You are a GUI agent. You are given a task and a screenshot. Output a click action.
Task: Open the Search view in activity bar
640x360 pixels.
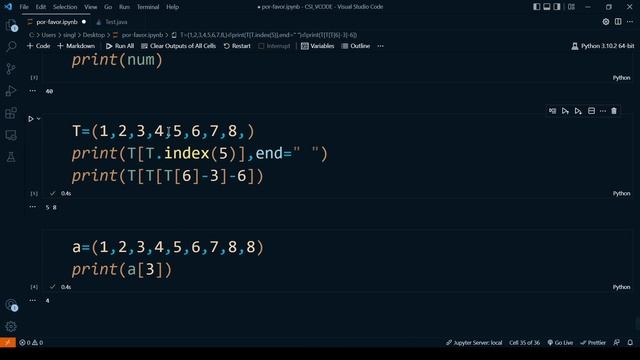point(11,46)
